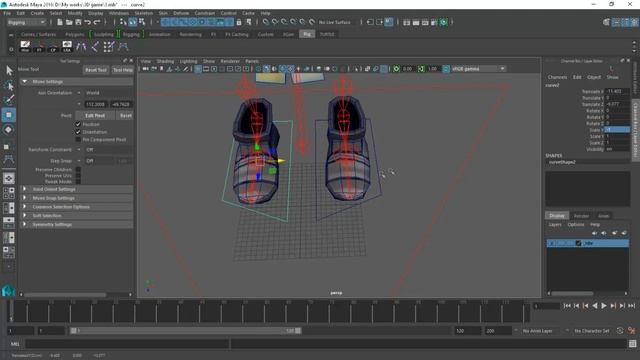
Task: Pick the Paint Selection tool
Action: click(9, 100)
